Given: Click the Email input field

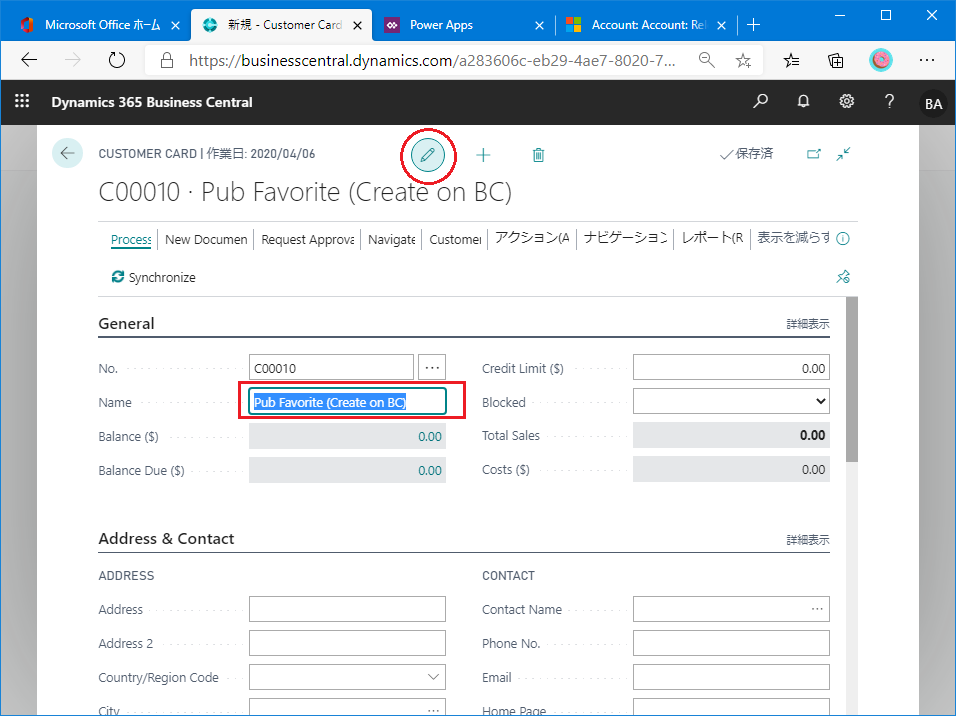Looking at the screenshot, I should click(x=731, y=677).
